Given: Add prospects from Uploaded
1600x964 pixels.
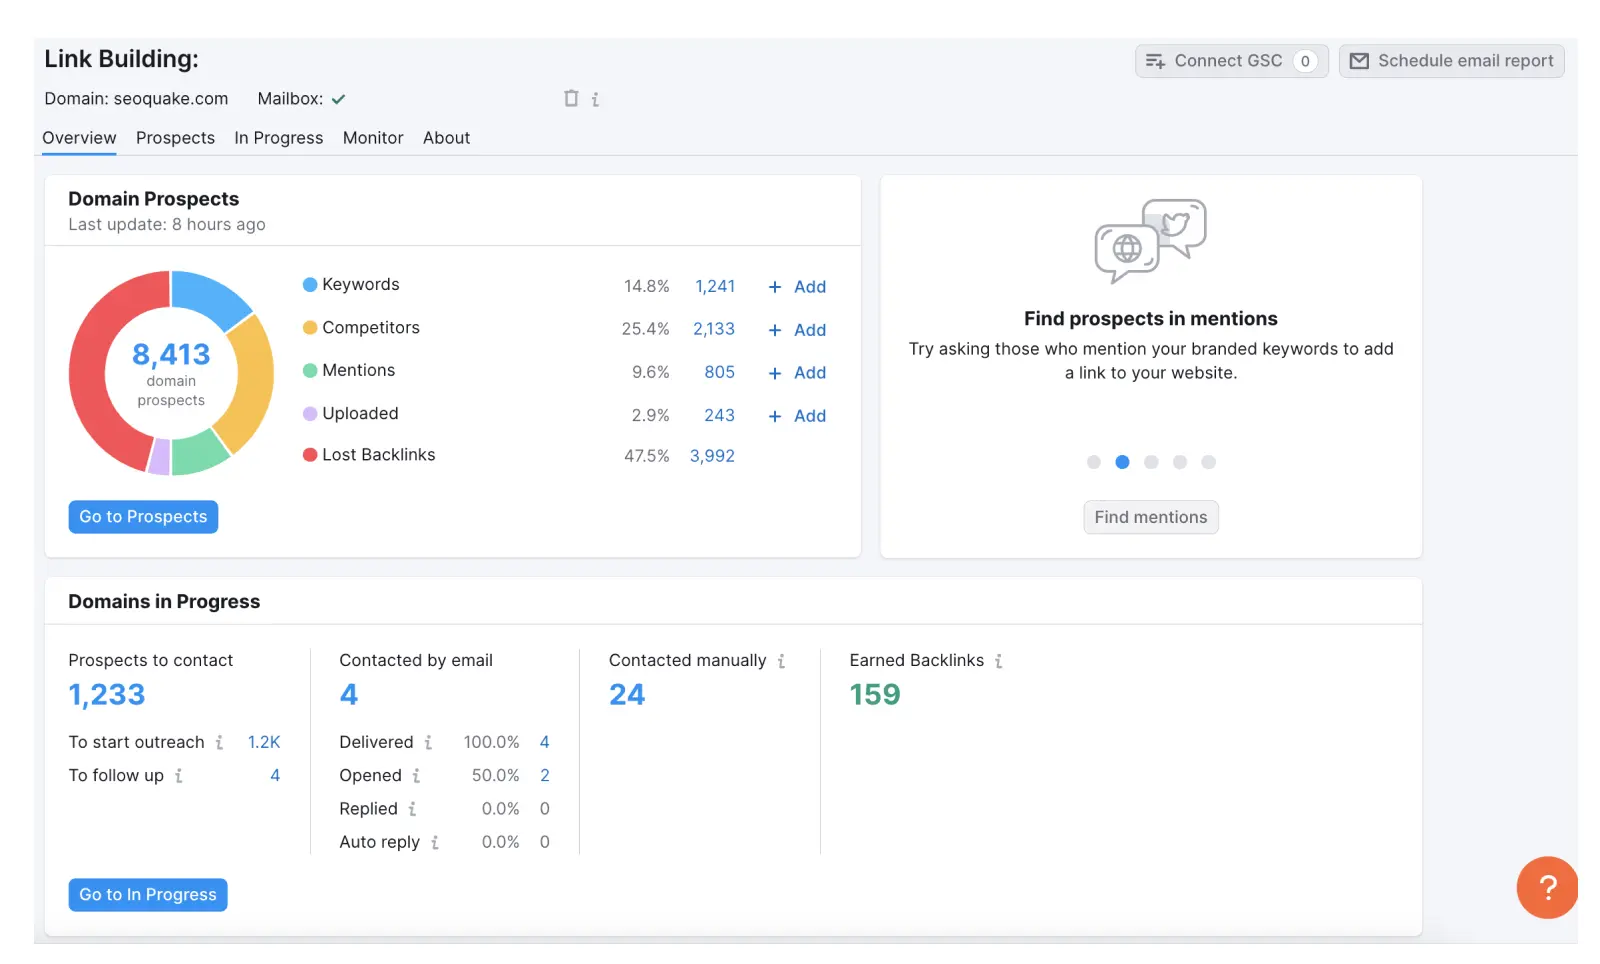Looking at the screenshot, I should [x=797, y=416].
